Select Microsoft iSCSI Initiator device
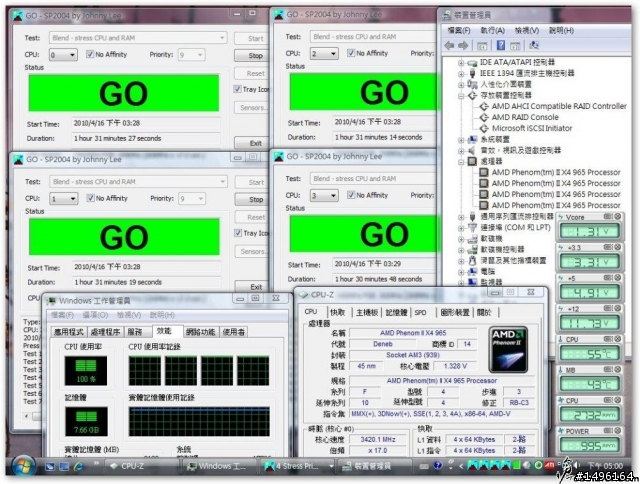Viewport: 640px width, 484px height. (x=531, y=128)
